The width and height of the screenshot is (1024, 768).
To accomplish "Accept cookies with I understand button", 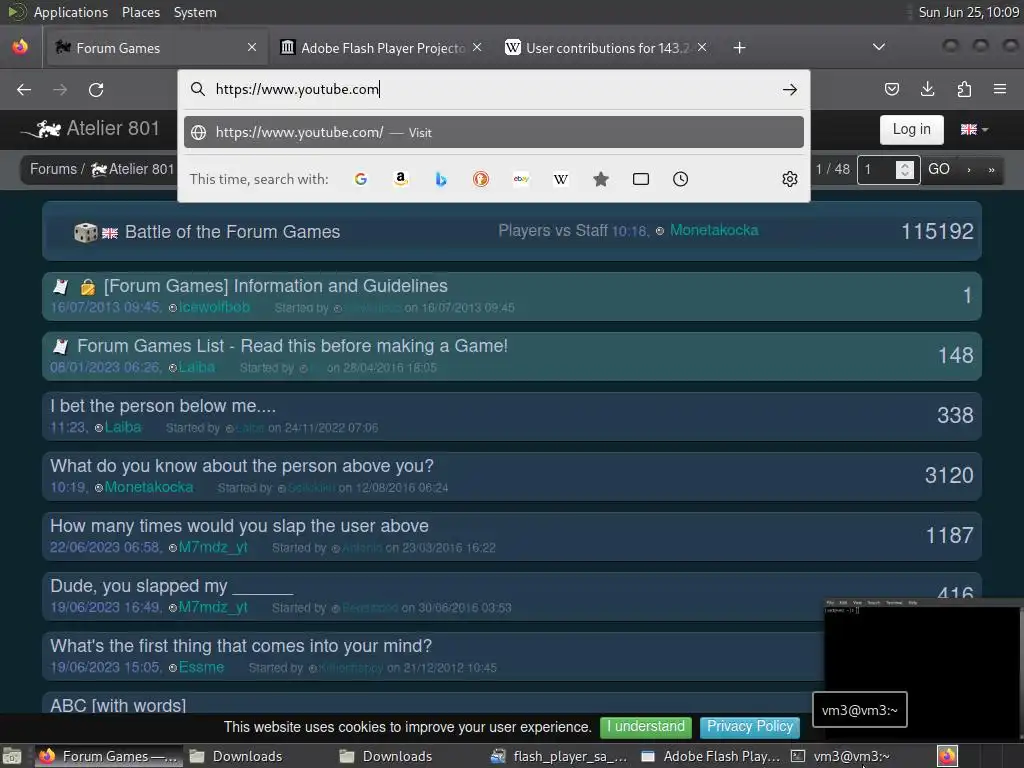I will pos(646,726).
